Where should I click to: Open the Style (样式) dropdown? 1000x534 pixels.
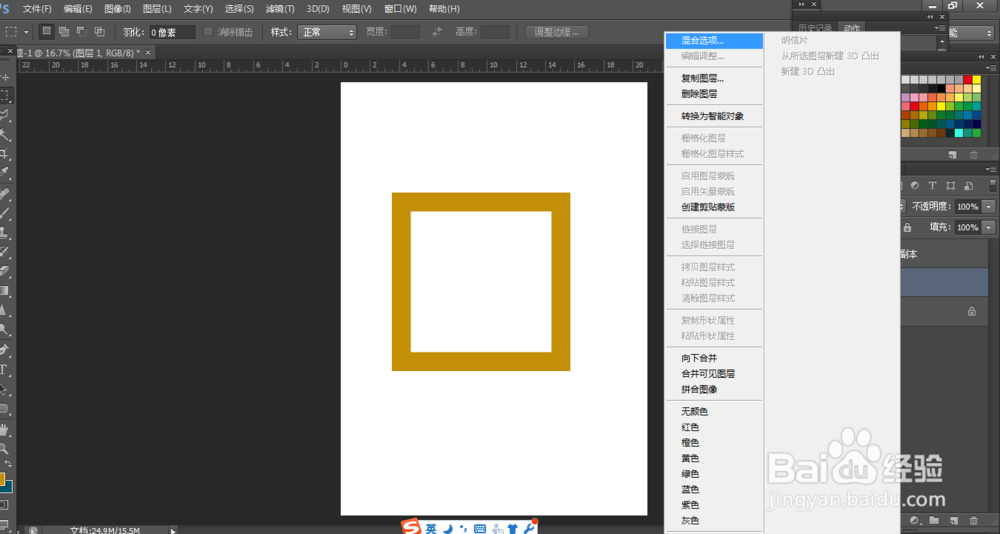[x=327, y=32]
